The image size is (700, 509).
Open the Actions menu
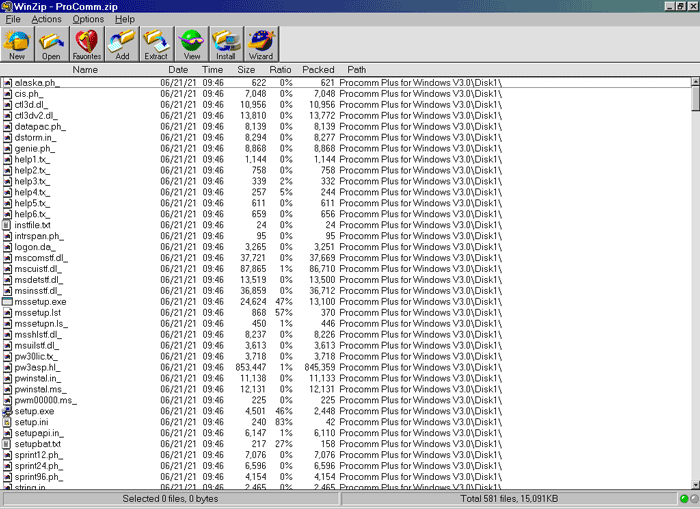point(46,19)
